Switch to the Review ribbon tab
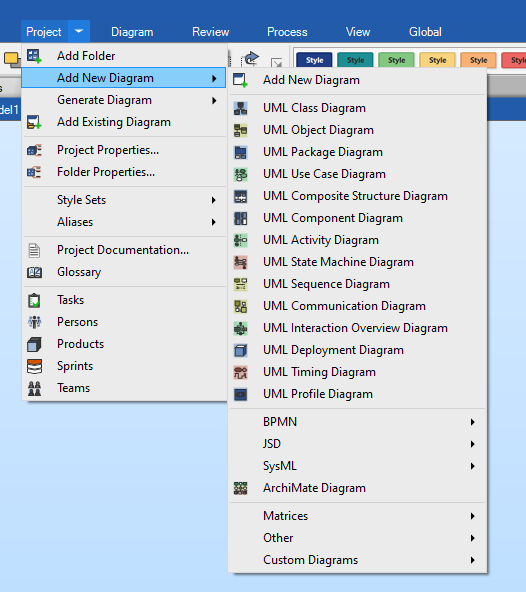 point(210,32)
